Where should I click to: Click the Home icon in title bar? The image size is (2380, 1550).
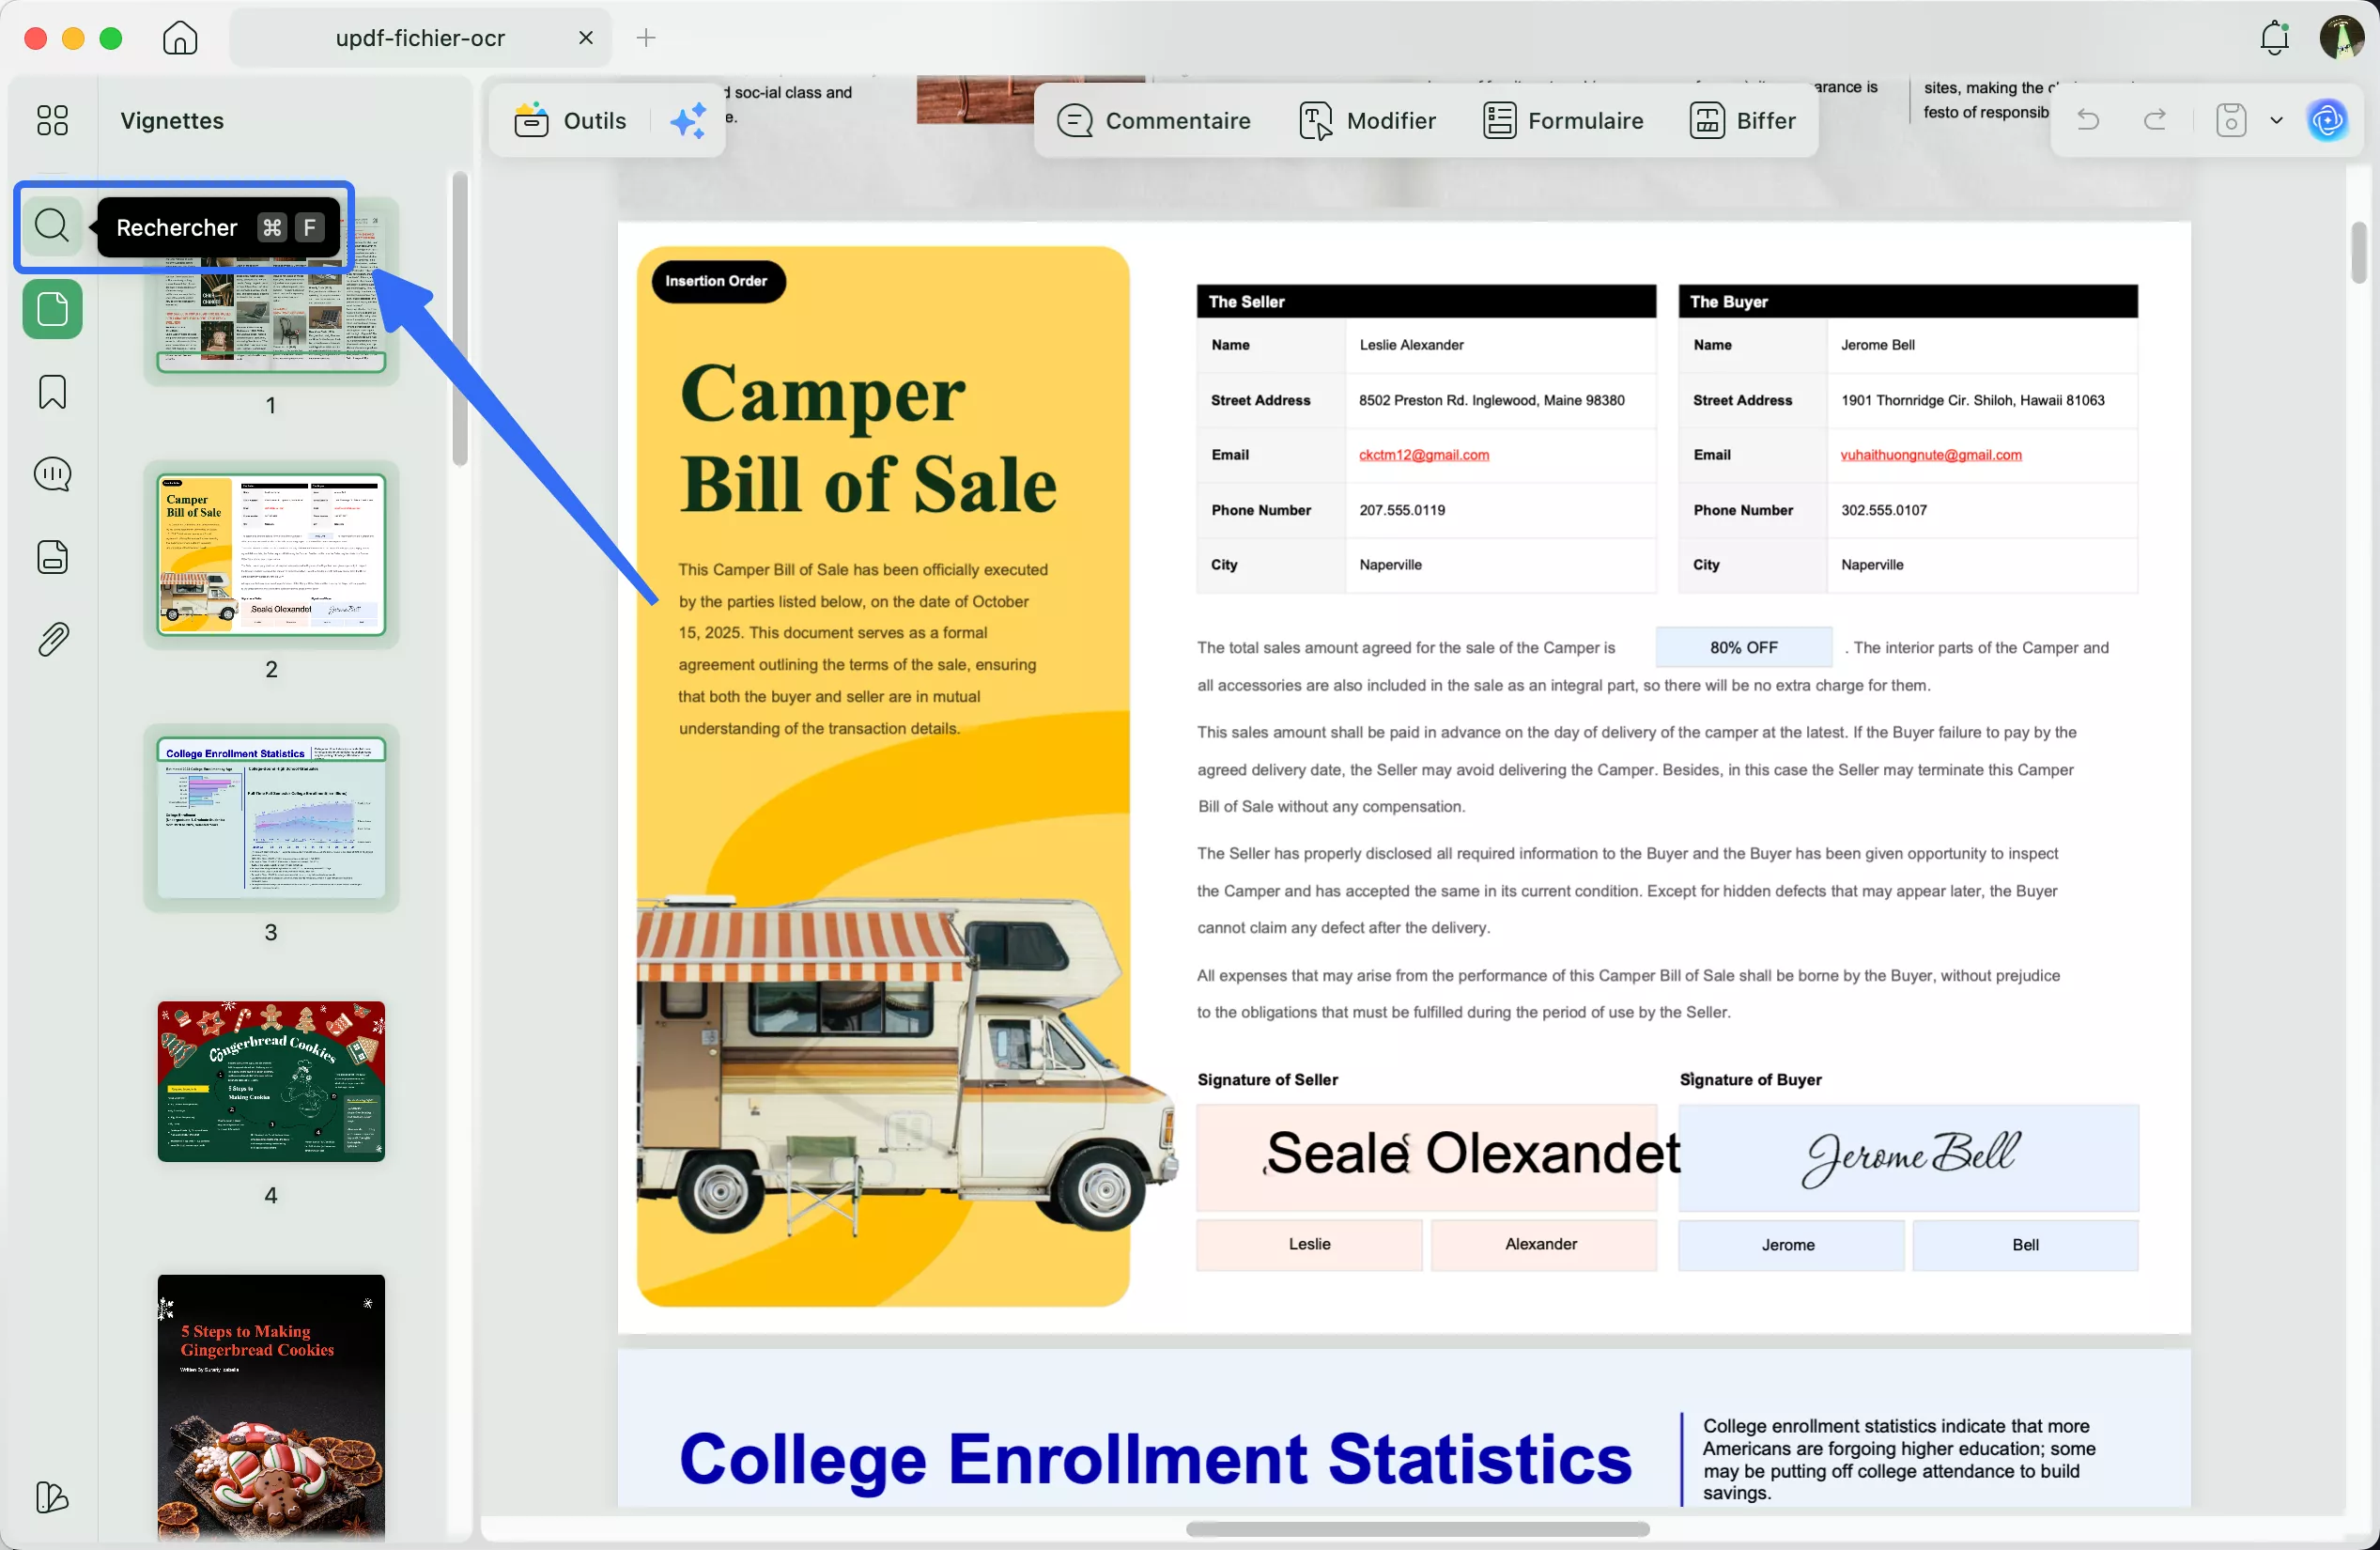click(180, 38)
